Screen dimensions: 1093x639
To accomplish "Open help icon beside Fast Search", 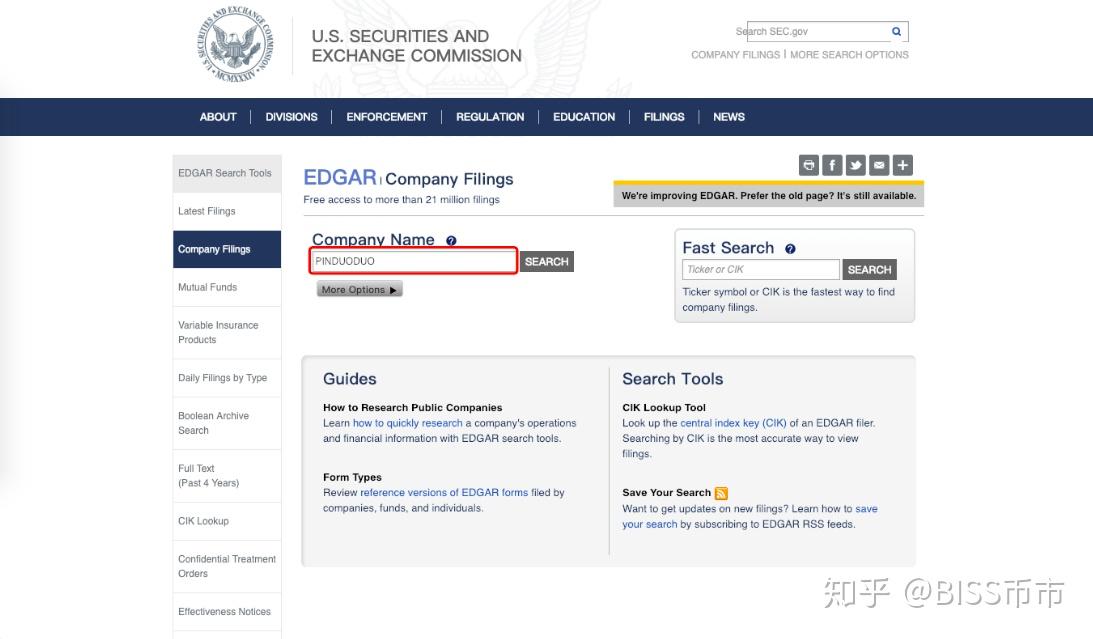I will coord(790,249).
